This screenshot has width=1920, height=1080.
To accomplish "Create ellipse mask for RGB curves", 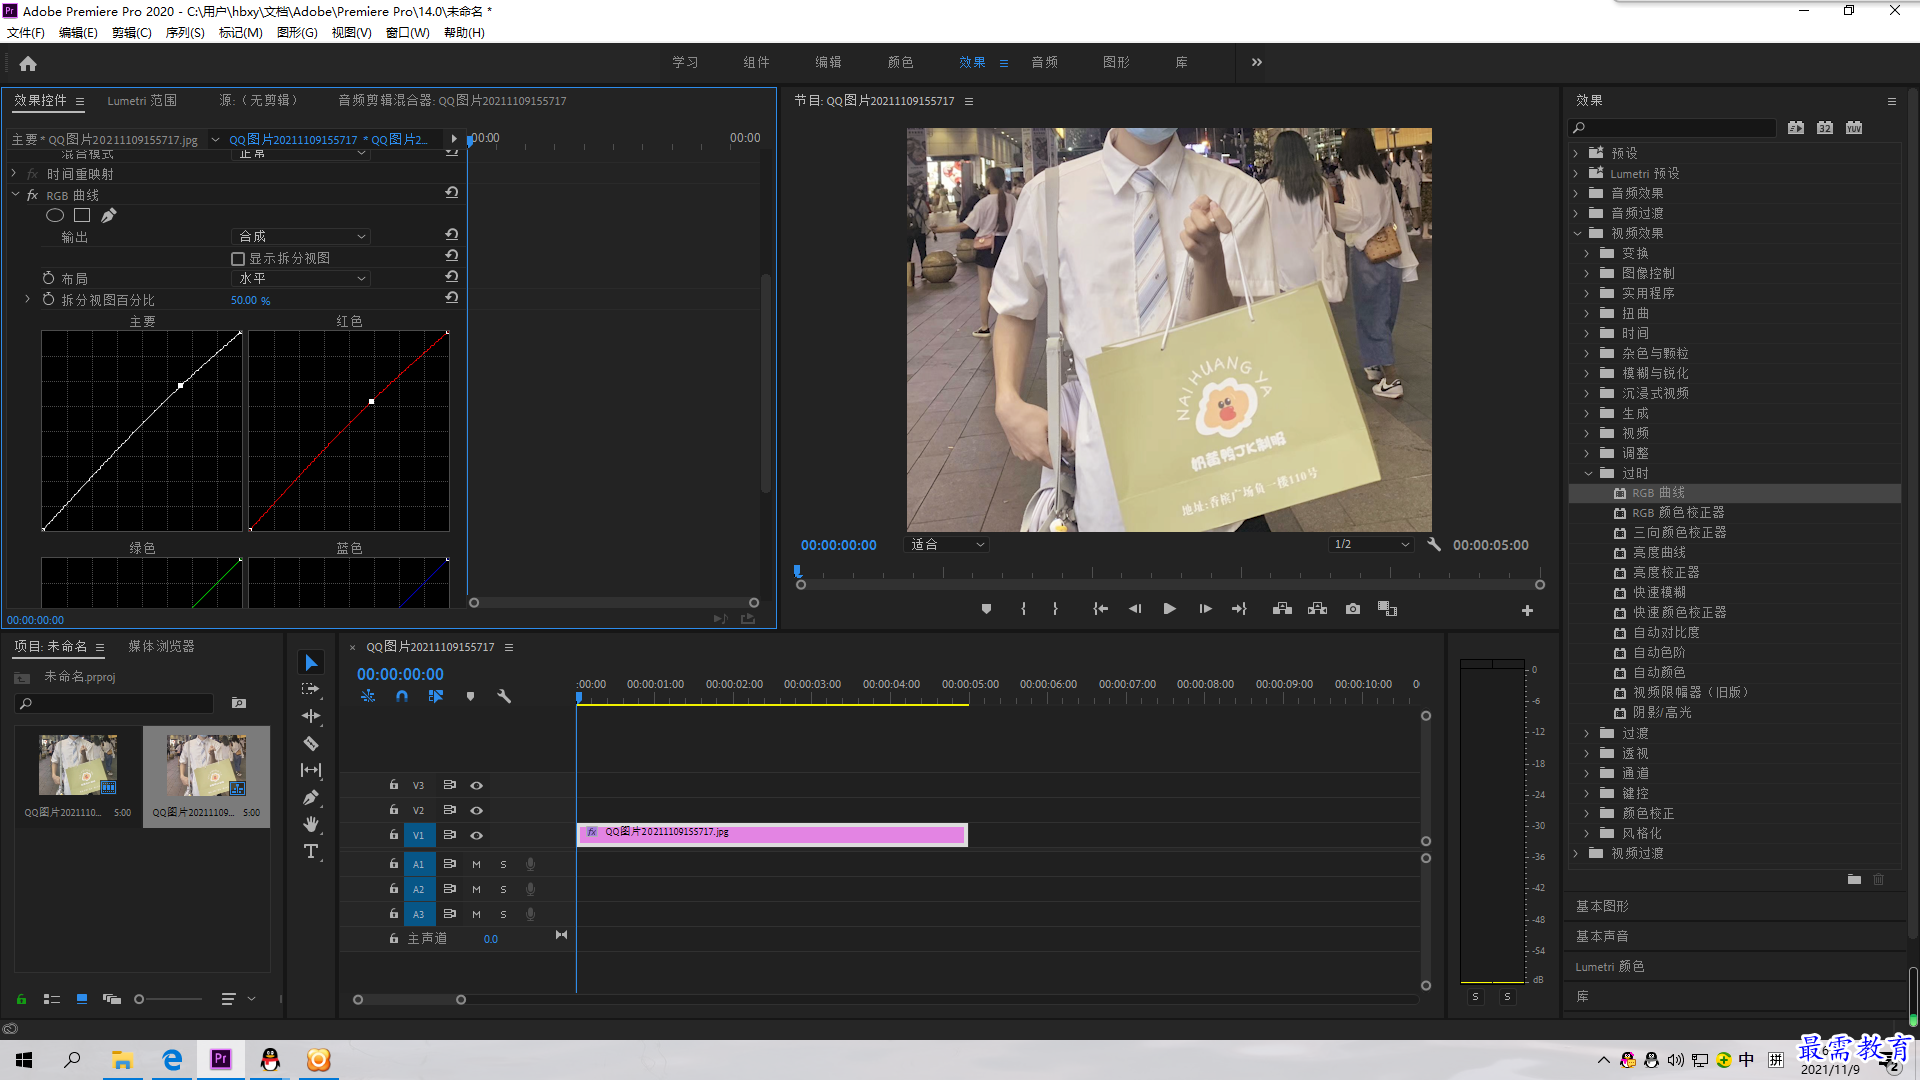I will [x=55, y=215].
